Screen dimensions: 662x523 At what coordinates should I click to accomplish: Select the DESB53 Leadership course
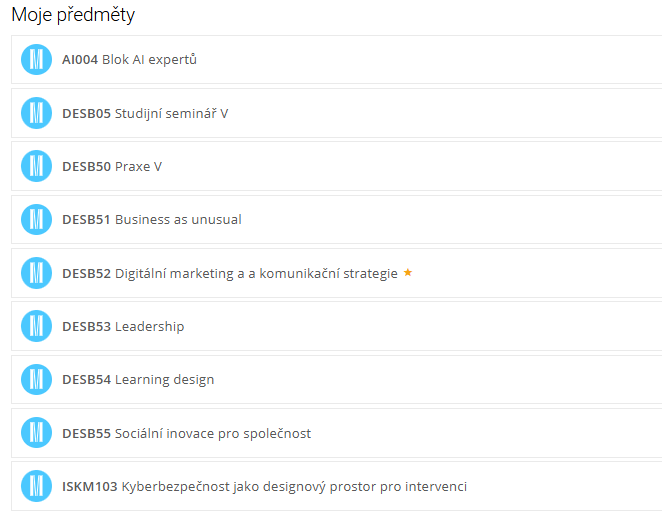pyautogui.click(x=123, y=326)
